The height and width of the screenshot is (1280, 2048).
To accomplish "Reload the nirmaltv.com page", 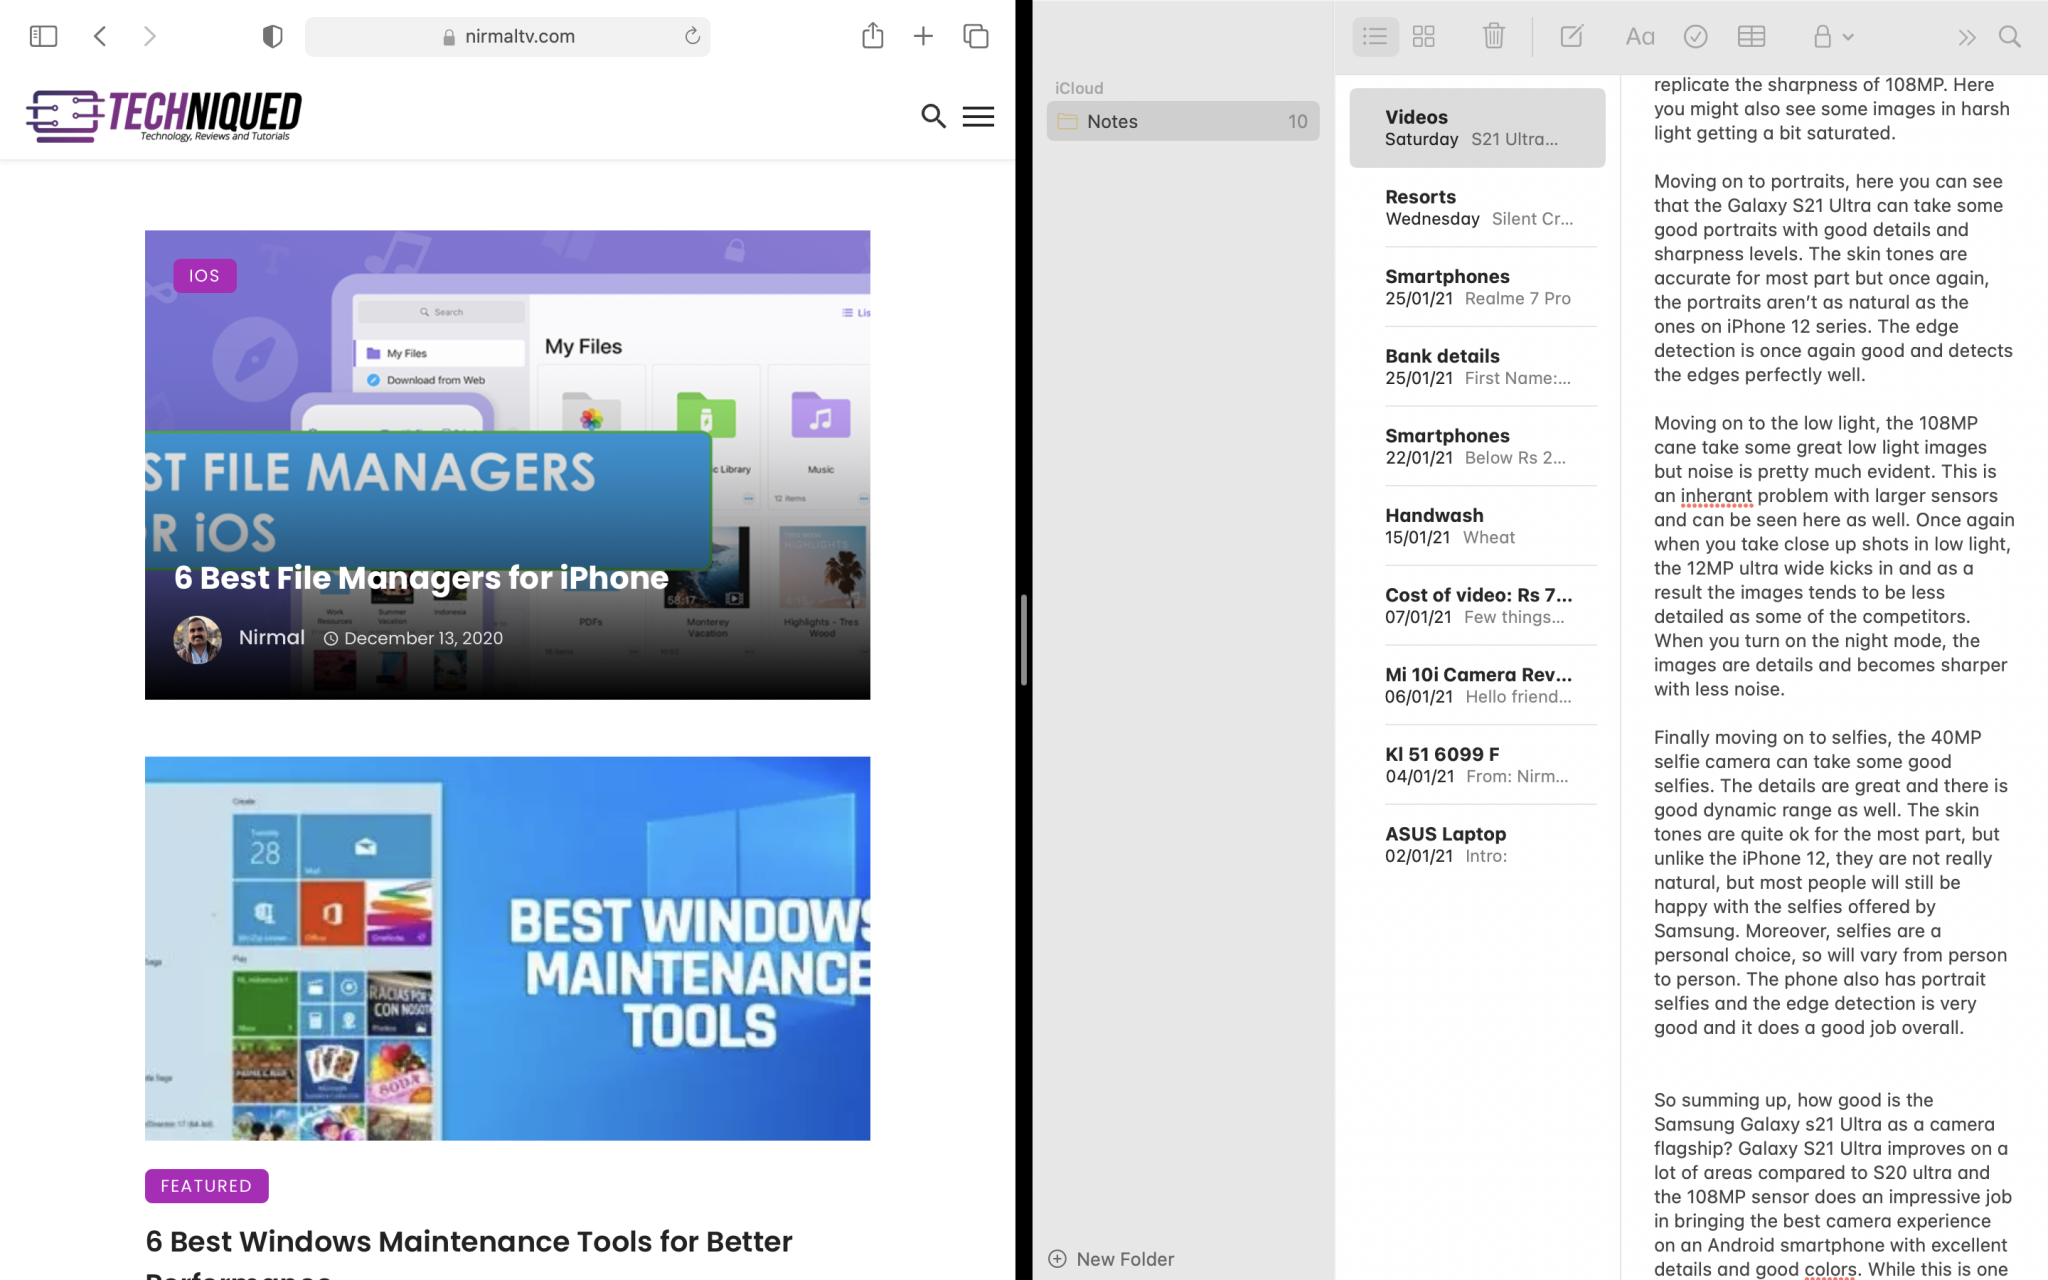I will point(692,37).
